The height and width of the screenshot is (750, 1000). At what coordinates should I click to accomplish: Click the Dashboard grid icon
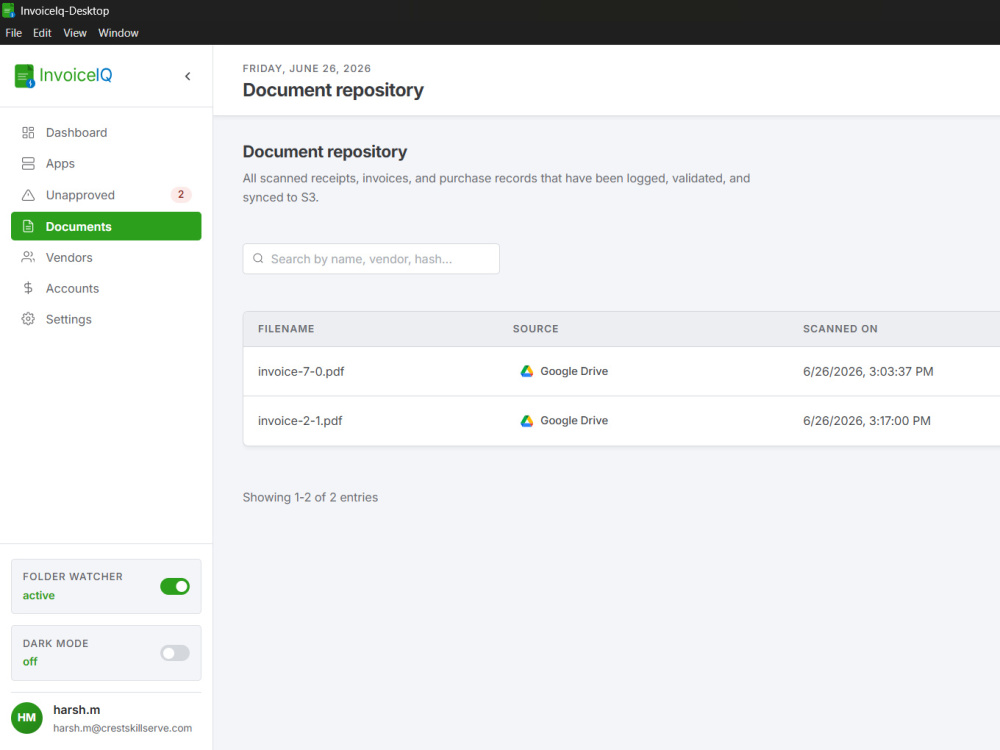(28, 133)
